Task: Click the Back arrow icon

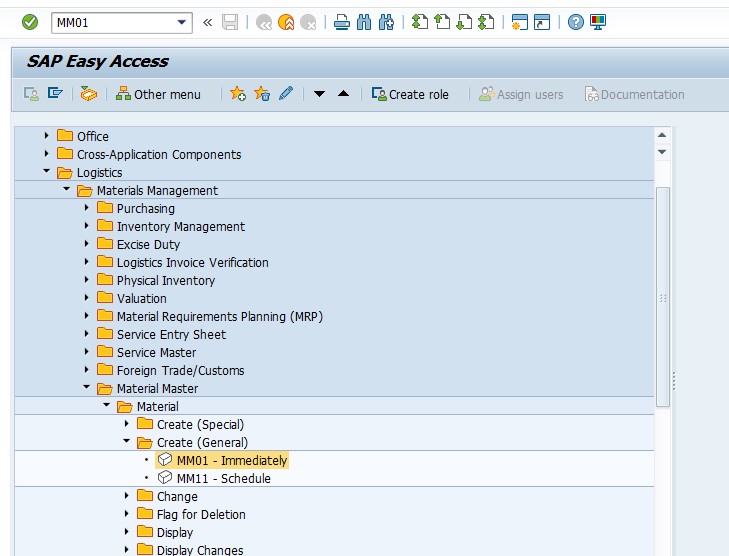Action: tap(264, 22)
